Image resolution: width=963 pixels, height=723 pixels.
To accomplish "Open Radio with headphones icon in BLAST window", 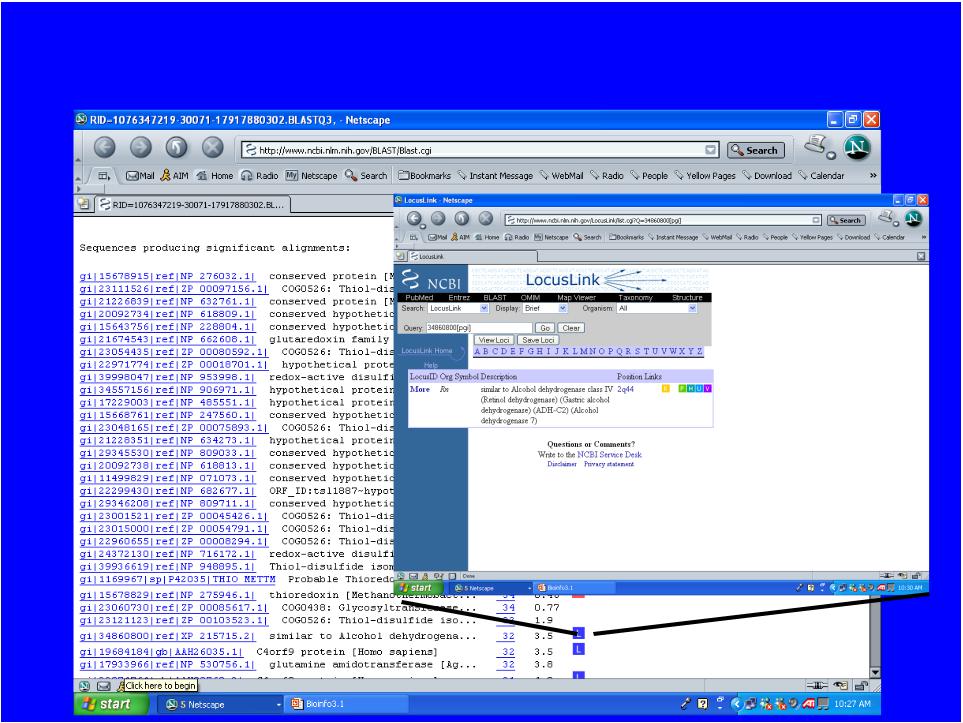I will coord(259,176).
